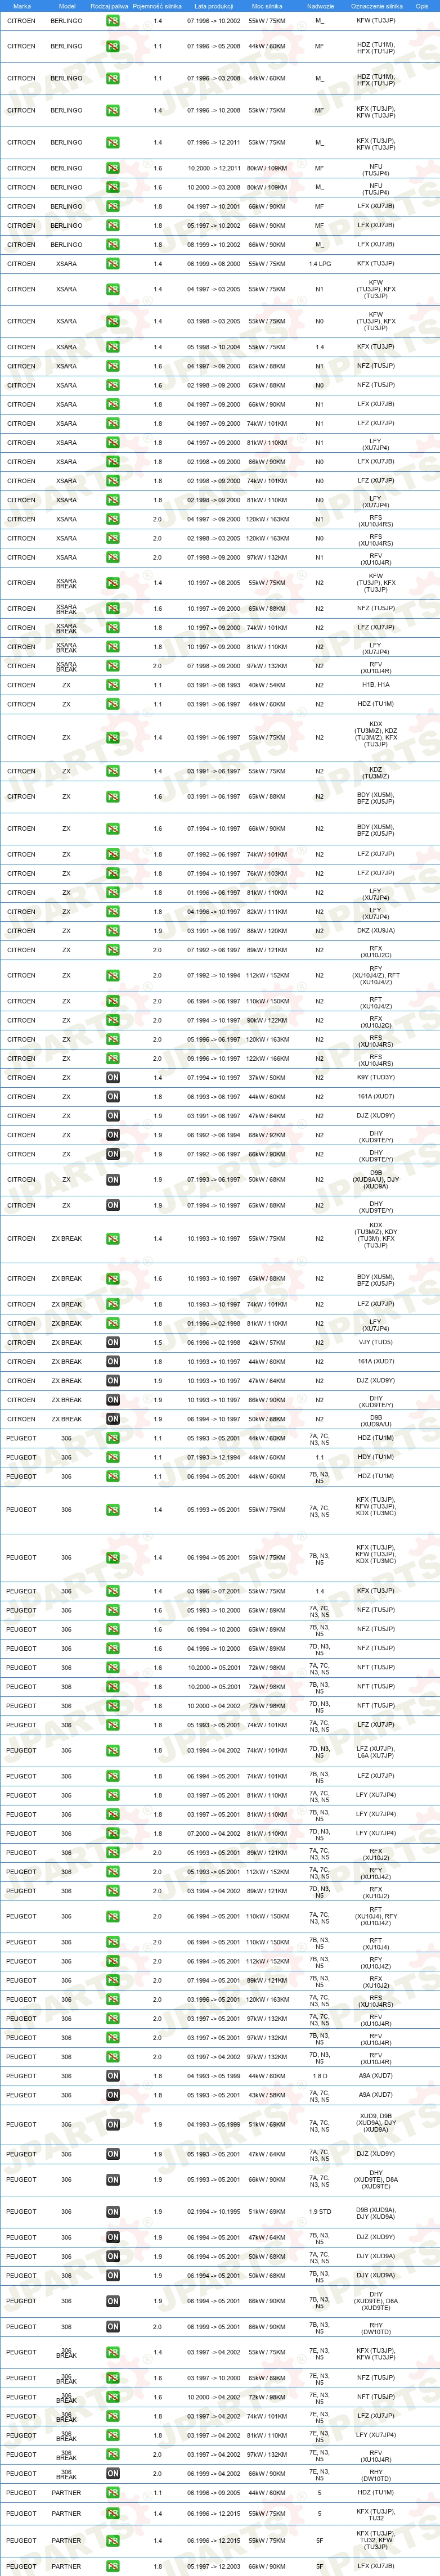Click the Model column header
This screenshot has width=440, height=2576.
pos(66,6)
